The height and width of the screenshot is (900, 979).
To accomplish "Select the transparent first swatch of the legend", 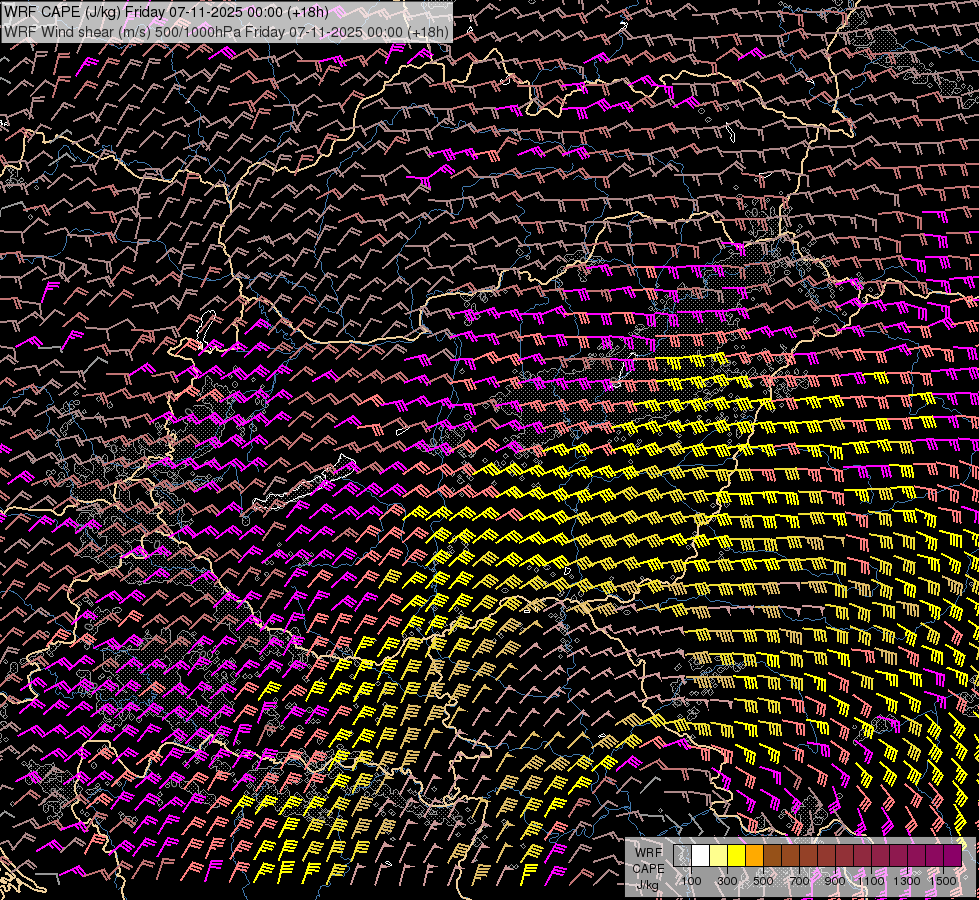I will pyautogui.click(x=682, y=856).
